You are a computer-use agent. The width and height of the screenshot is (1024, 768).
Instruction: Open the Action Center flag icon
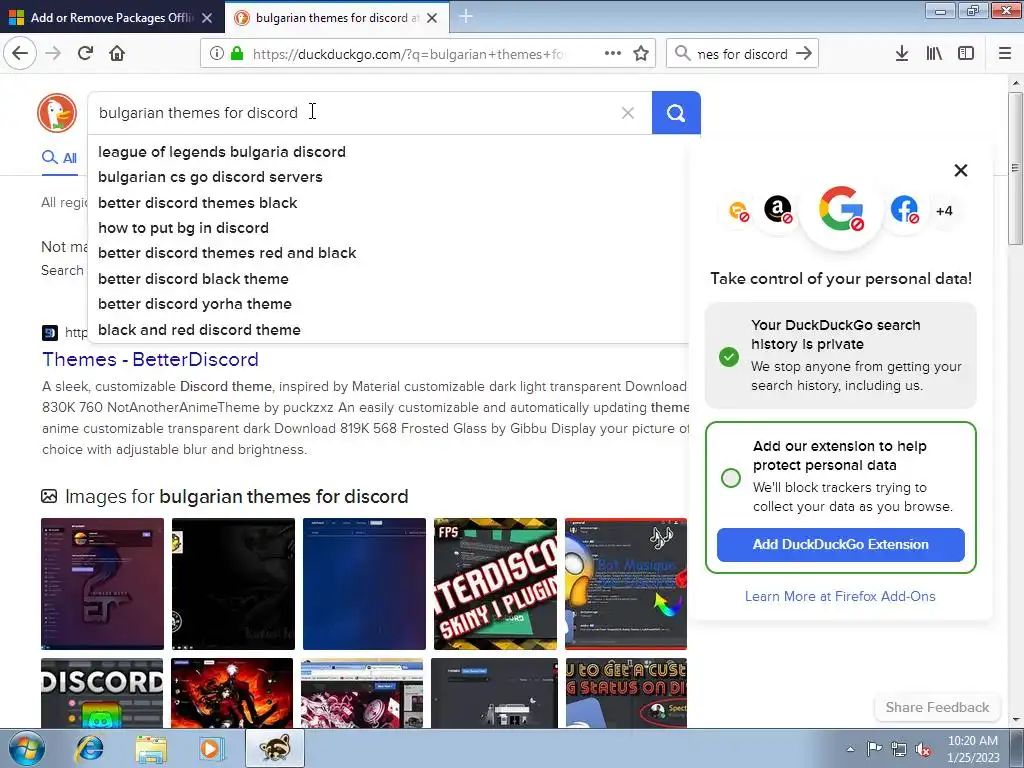pyautogui.click(x=874, y=749)
